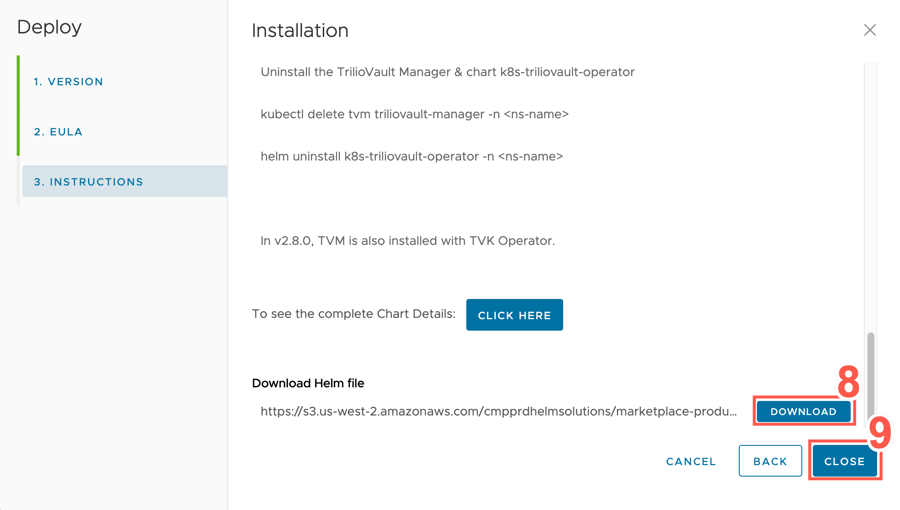Select the 3. Instructions step
Screen dimensions: 900x510
click(x=89, y=182)
